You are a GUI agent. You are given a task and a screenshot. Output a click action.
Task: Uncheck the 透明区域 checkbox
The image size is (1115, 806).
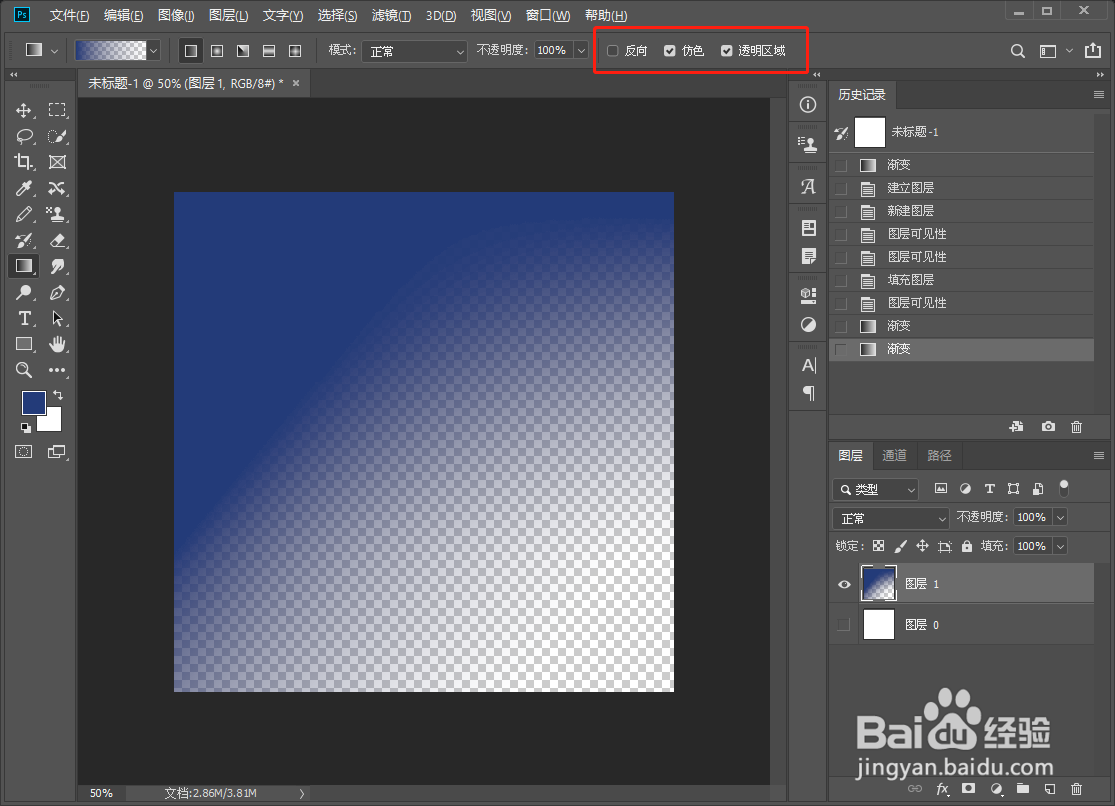[x=727, y=51]
